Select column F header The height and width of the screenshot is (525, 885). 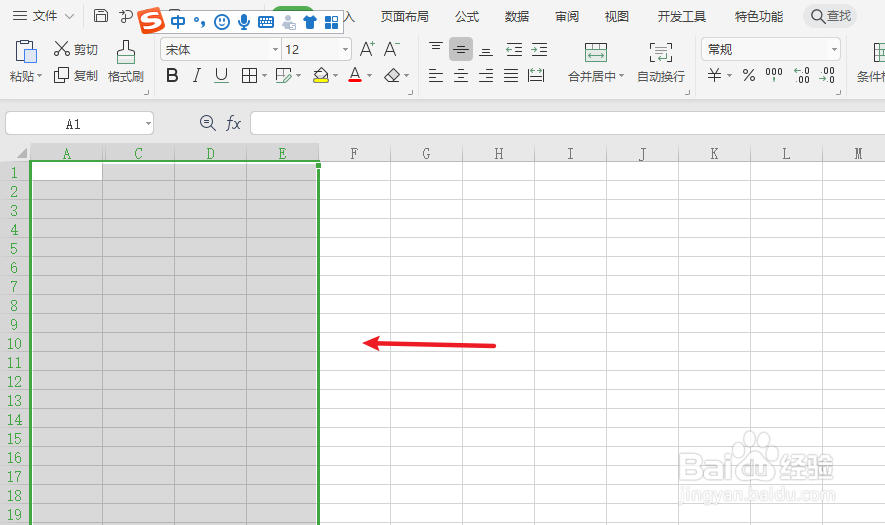354,154
